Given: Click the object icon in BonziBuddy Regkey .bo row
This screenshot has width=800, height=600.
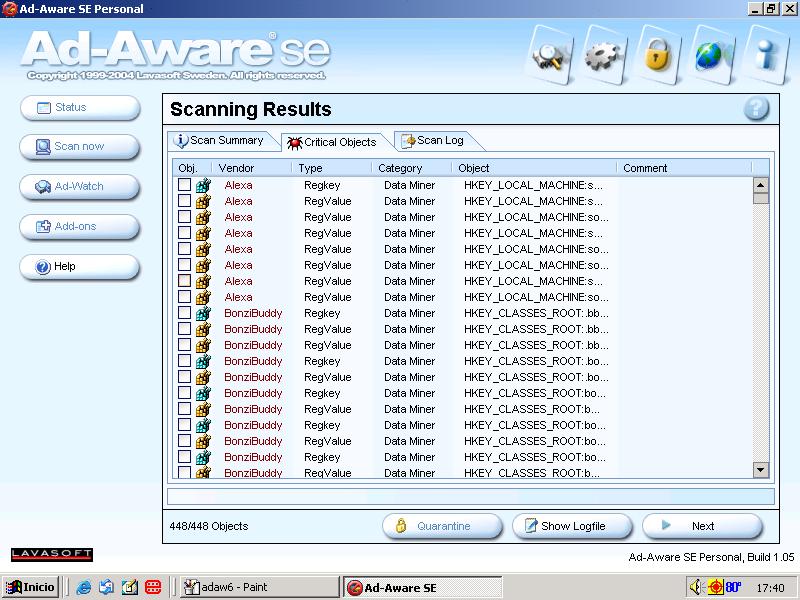Looking at the screenshot, I should [203, 361].
